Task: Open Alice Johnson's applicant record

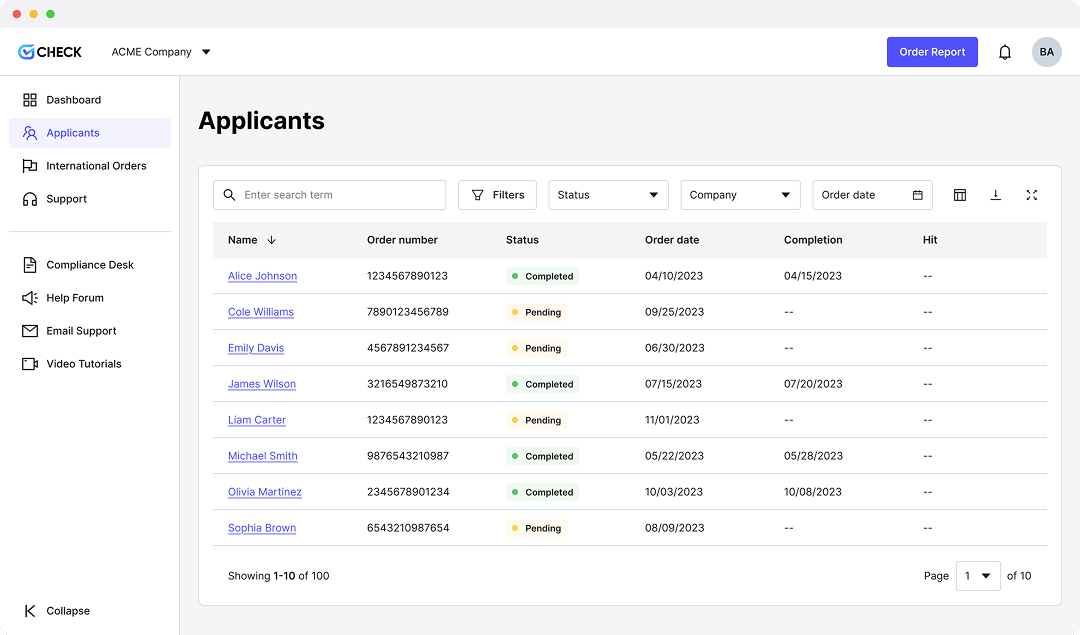Action: click(262, 276)
